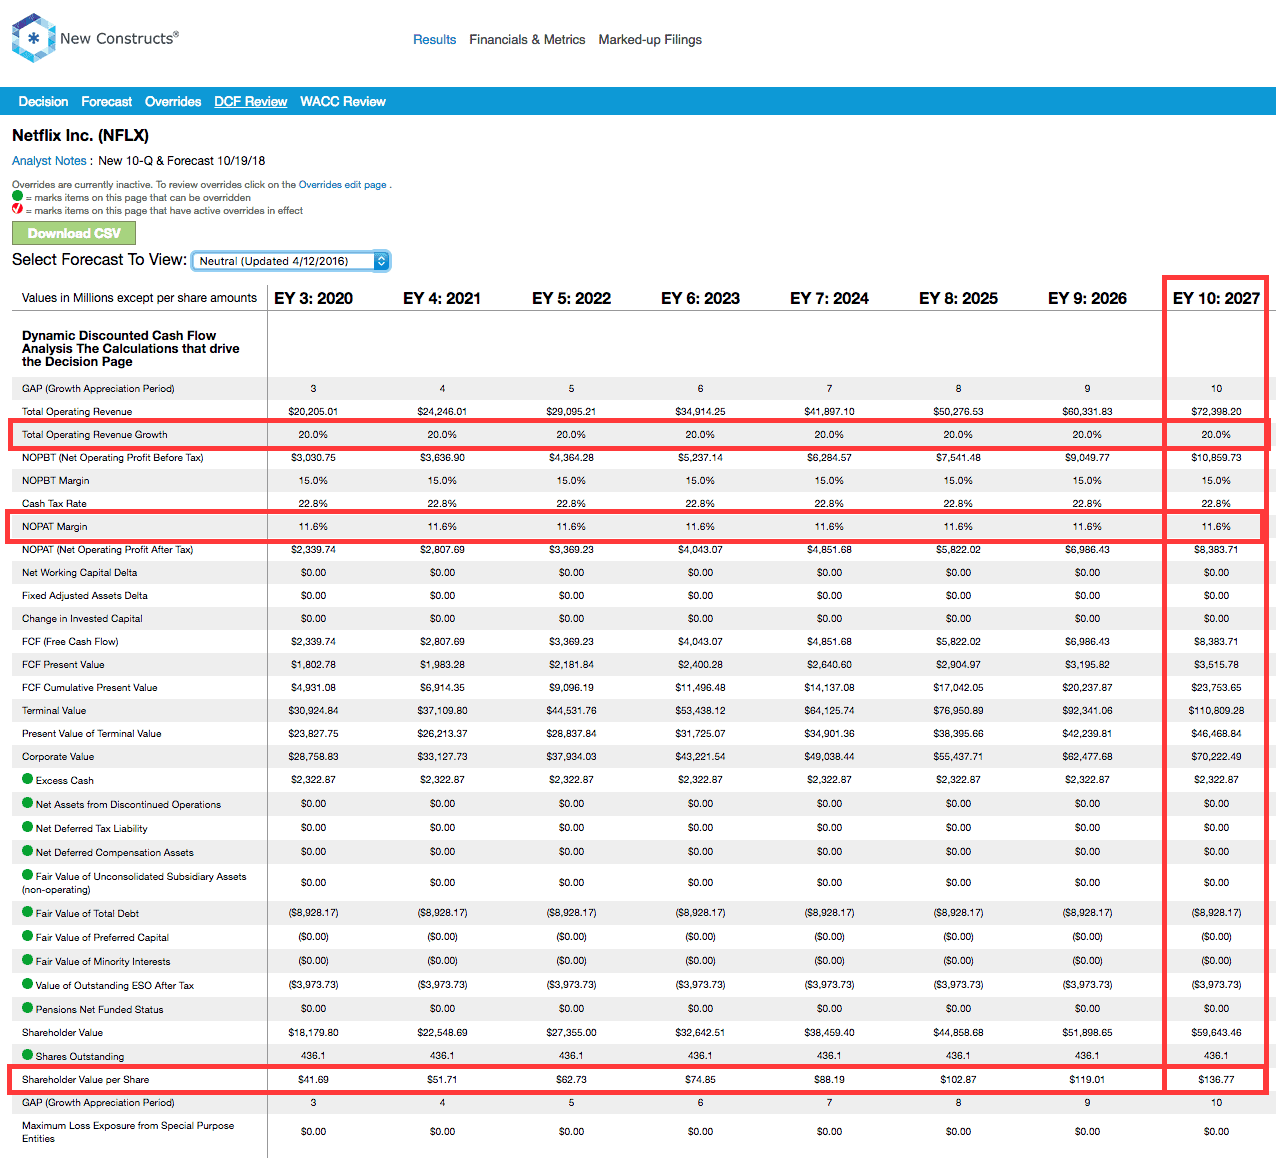Image resolution: width=1276 pixels, height=1158 pixels.
Task: Click green dot beside Pensions Net Funded Status
Action: coord(28,1008)
